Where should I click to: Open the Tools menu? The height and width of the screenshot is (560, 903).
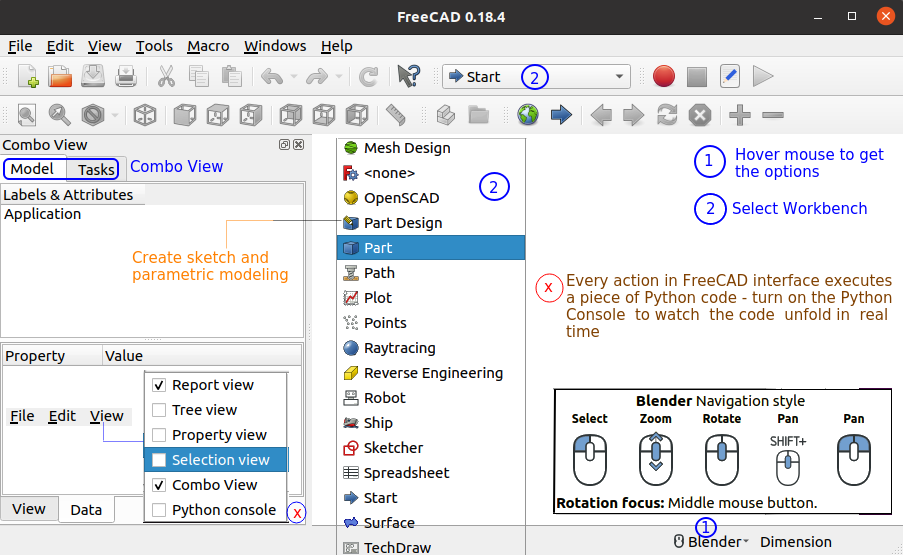154,46
